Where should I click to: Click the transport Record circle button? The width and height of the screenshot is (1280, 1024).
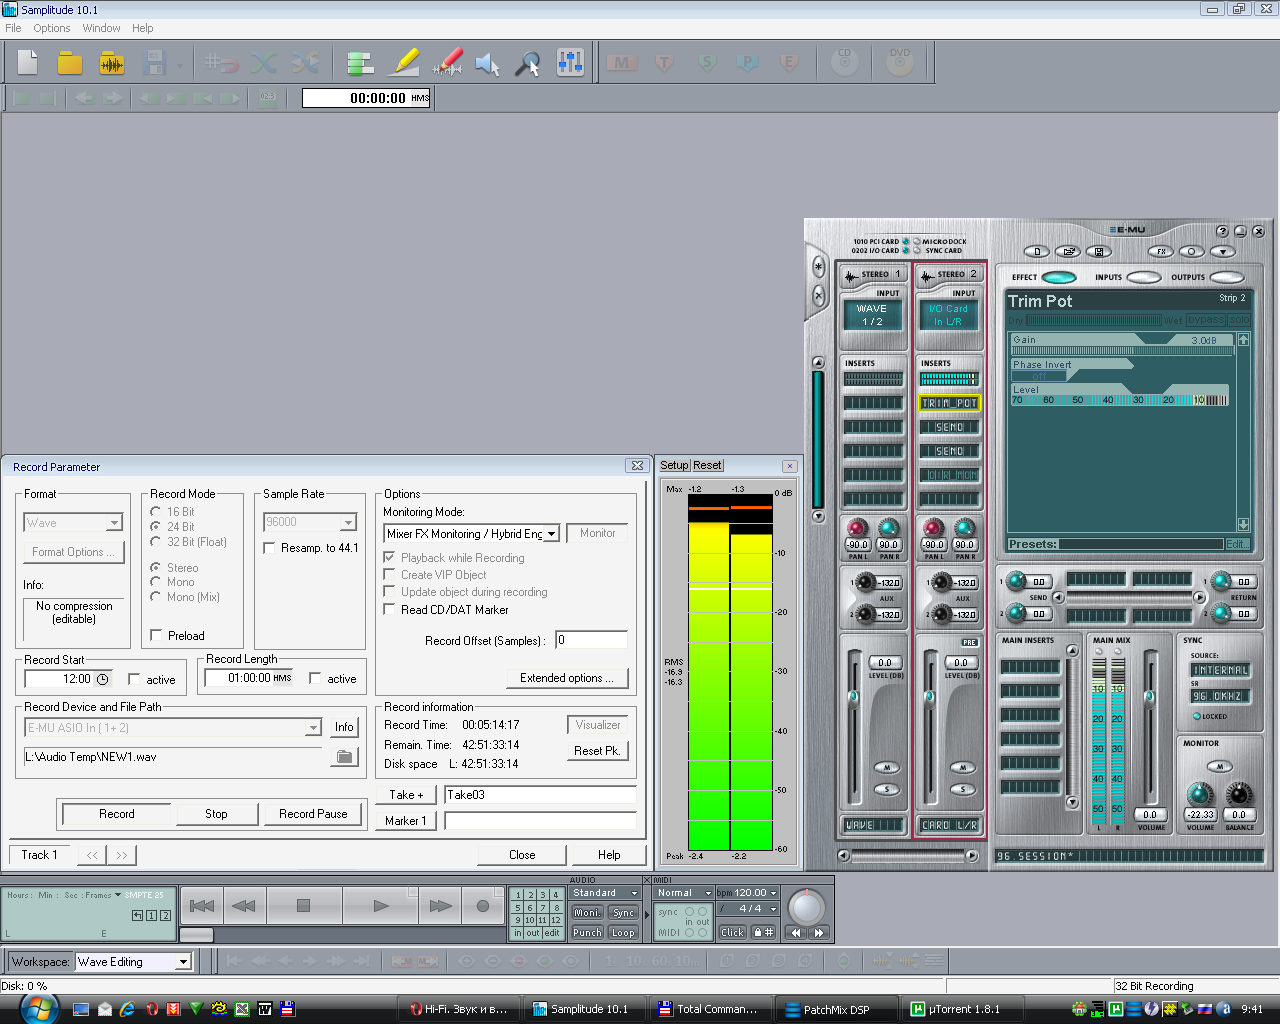tap(483, 906)
